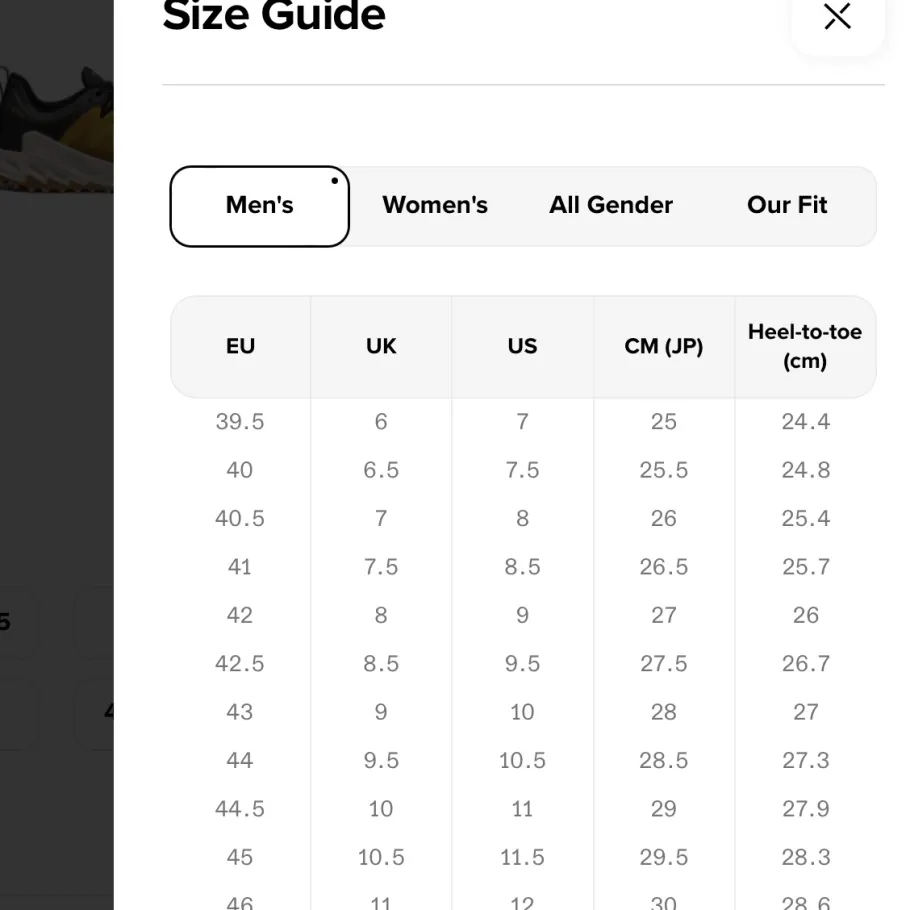910x910 pixels.
Task: Close the Size Guide panel
Action: point(837,16)
